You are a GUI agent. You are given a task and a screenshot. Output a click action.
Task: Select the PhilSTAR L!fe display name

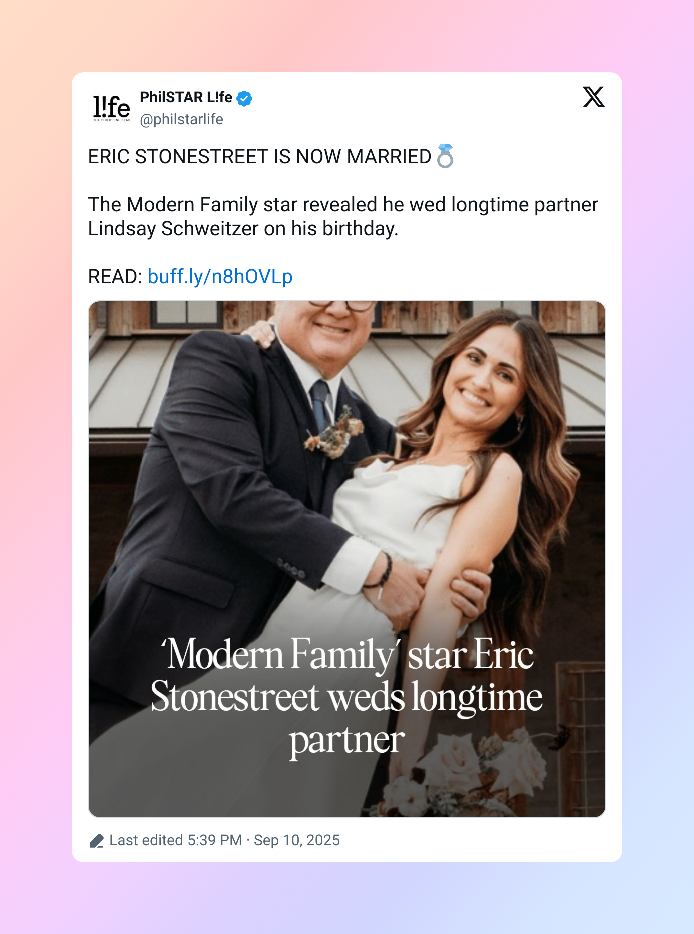(185, 97)
